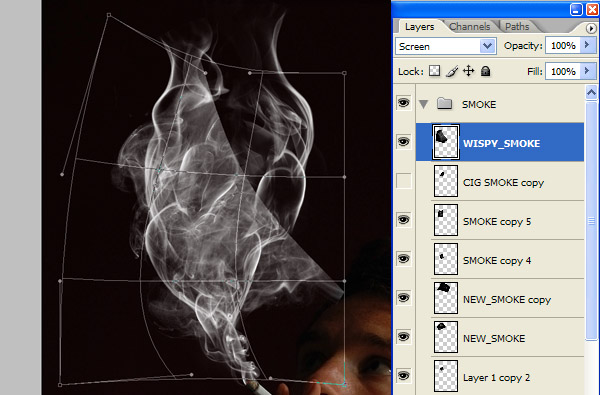This screenshot has height=395, width=600.
Task: Collapse the SMOKE group triangle
Action: (423, 104)
